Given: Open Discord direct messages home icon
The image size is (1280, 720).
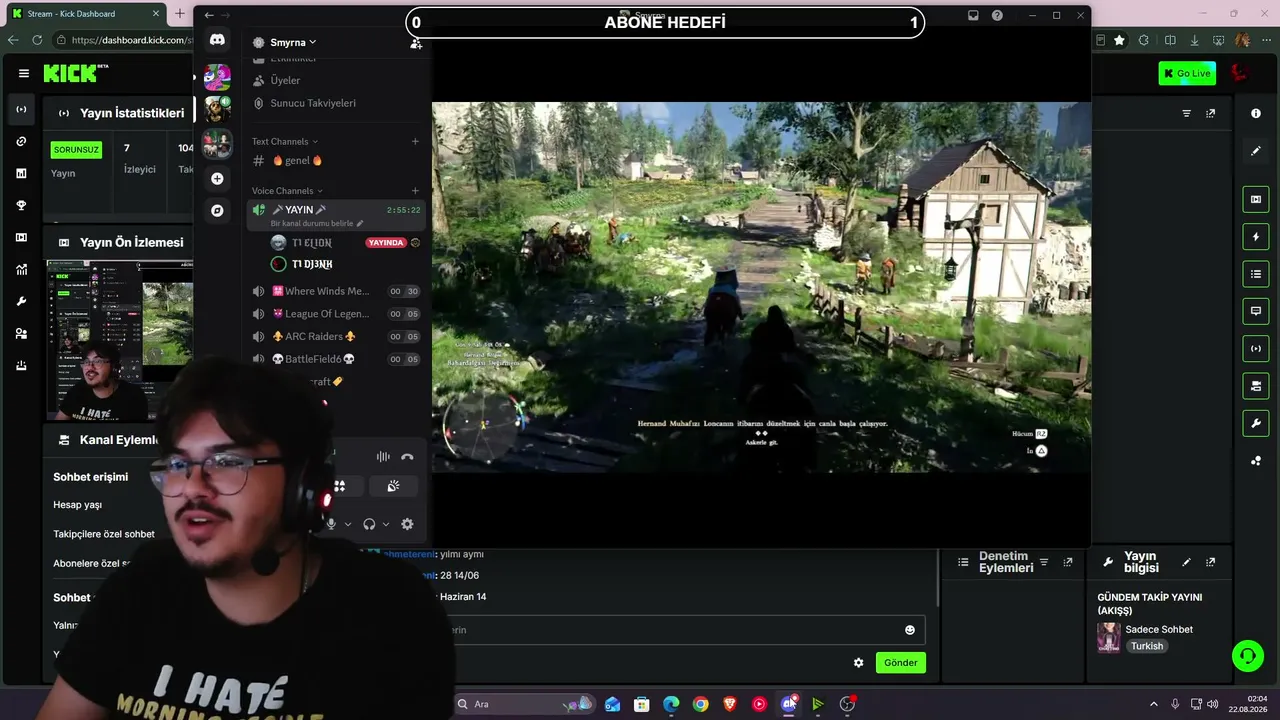Looking at the screenshot, I should (217, 39).
